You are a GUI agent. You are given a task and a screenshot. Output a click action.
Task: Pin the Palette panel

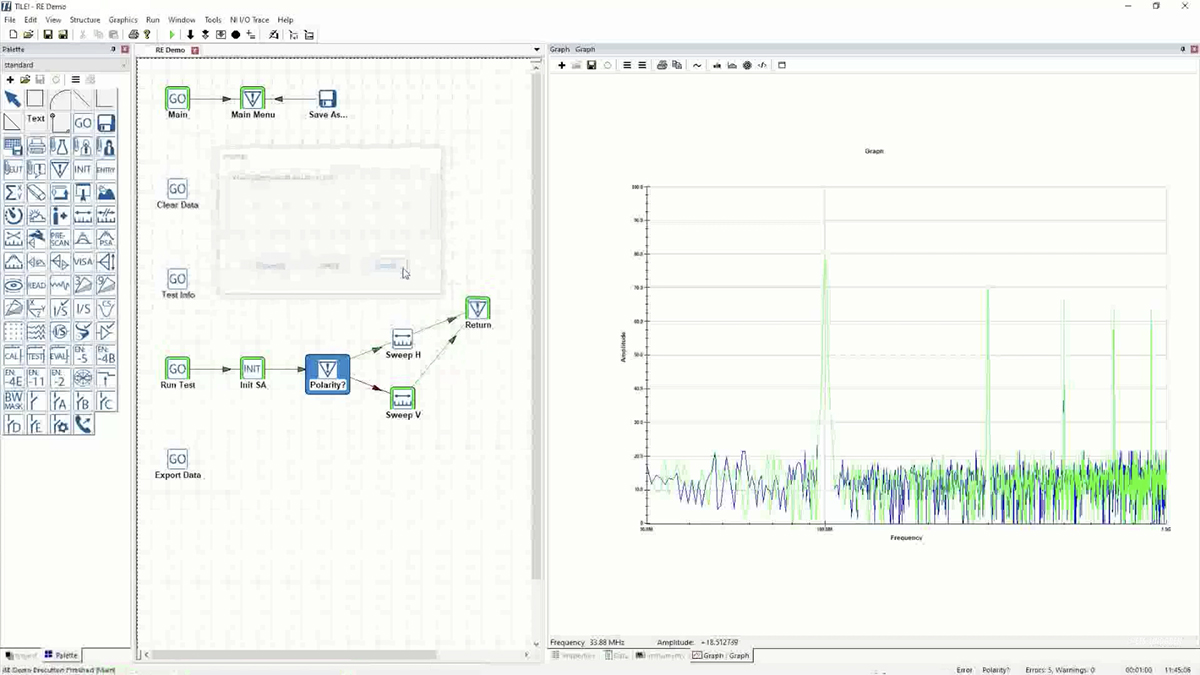tap(113, 48)
